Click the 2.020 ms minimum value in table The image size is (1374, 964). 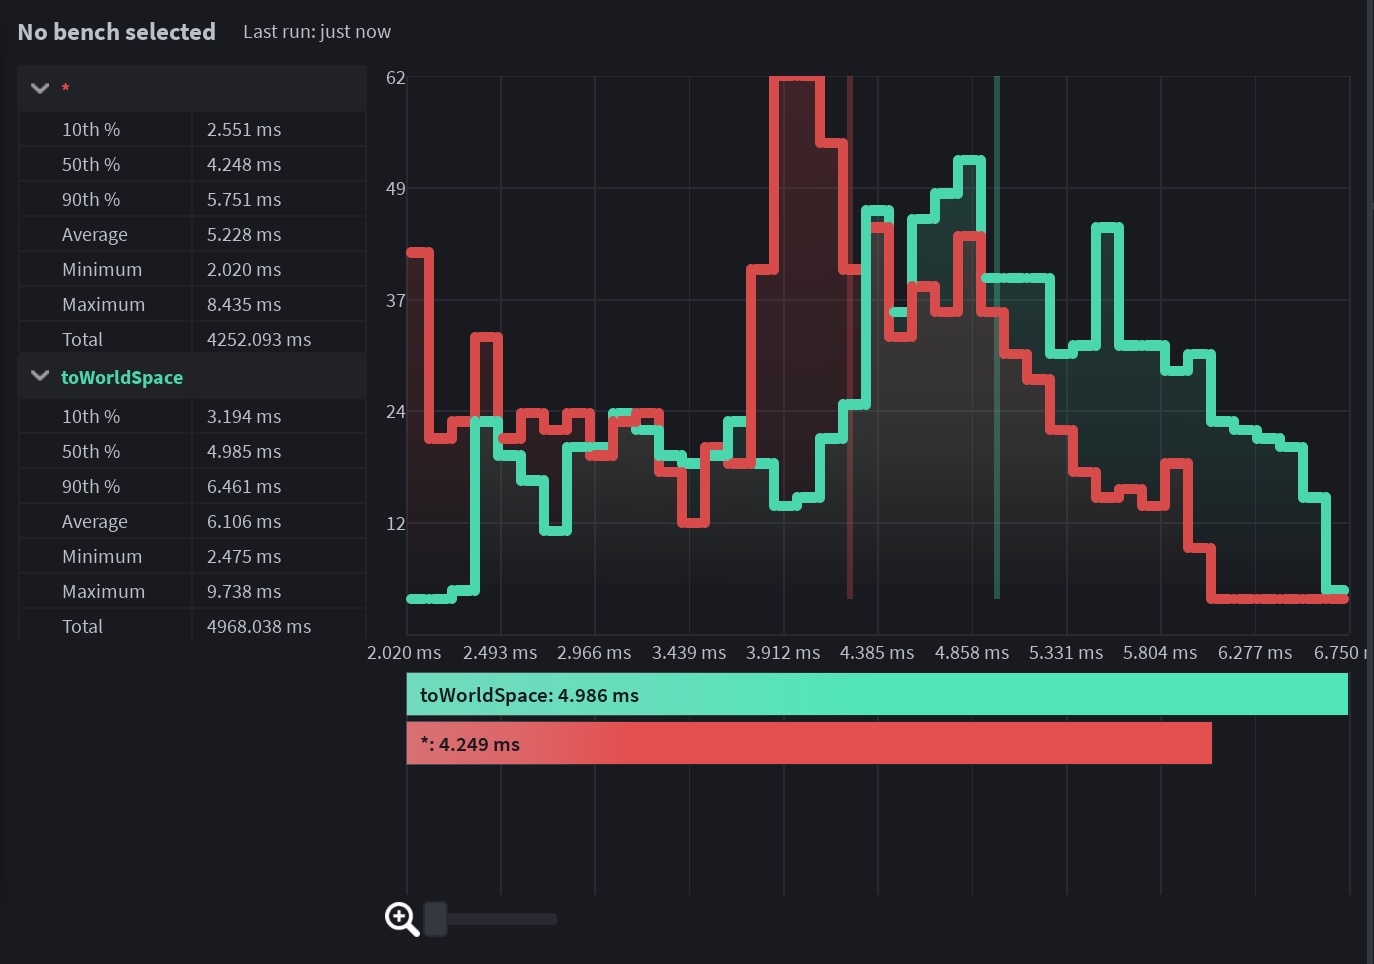244,270
